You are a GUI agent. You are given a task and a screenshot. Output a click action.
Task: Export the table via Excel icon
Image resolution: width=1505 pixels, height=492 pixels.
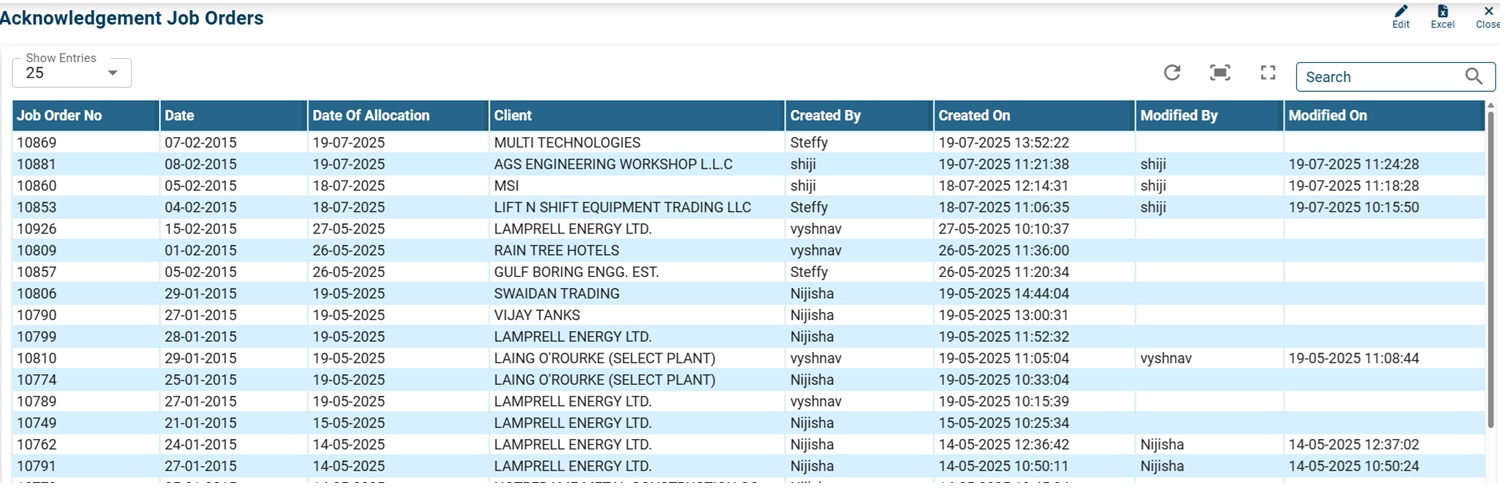coord(1442,12)
